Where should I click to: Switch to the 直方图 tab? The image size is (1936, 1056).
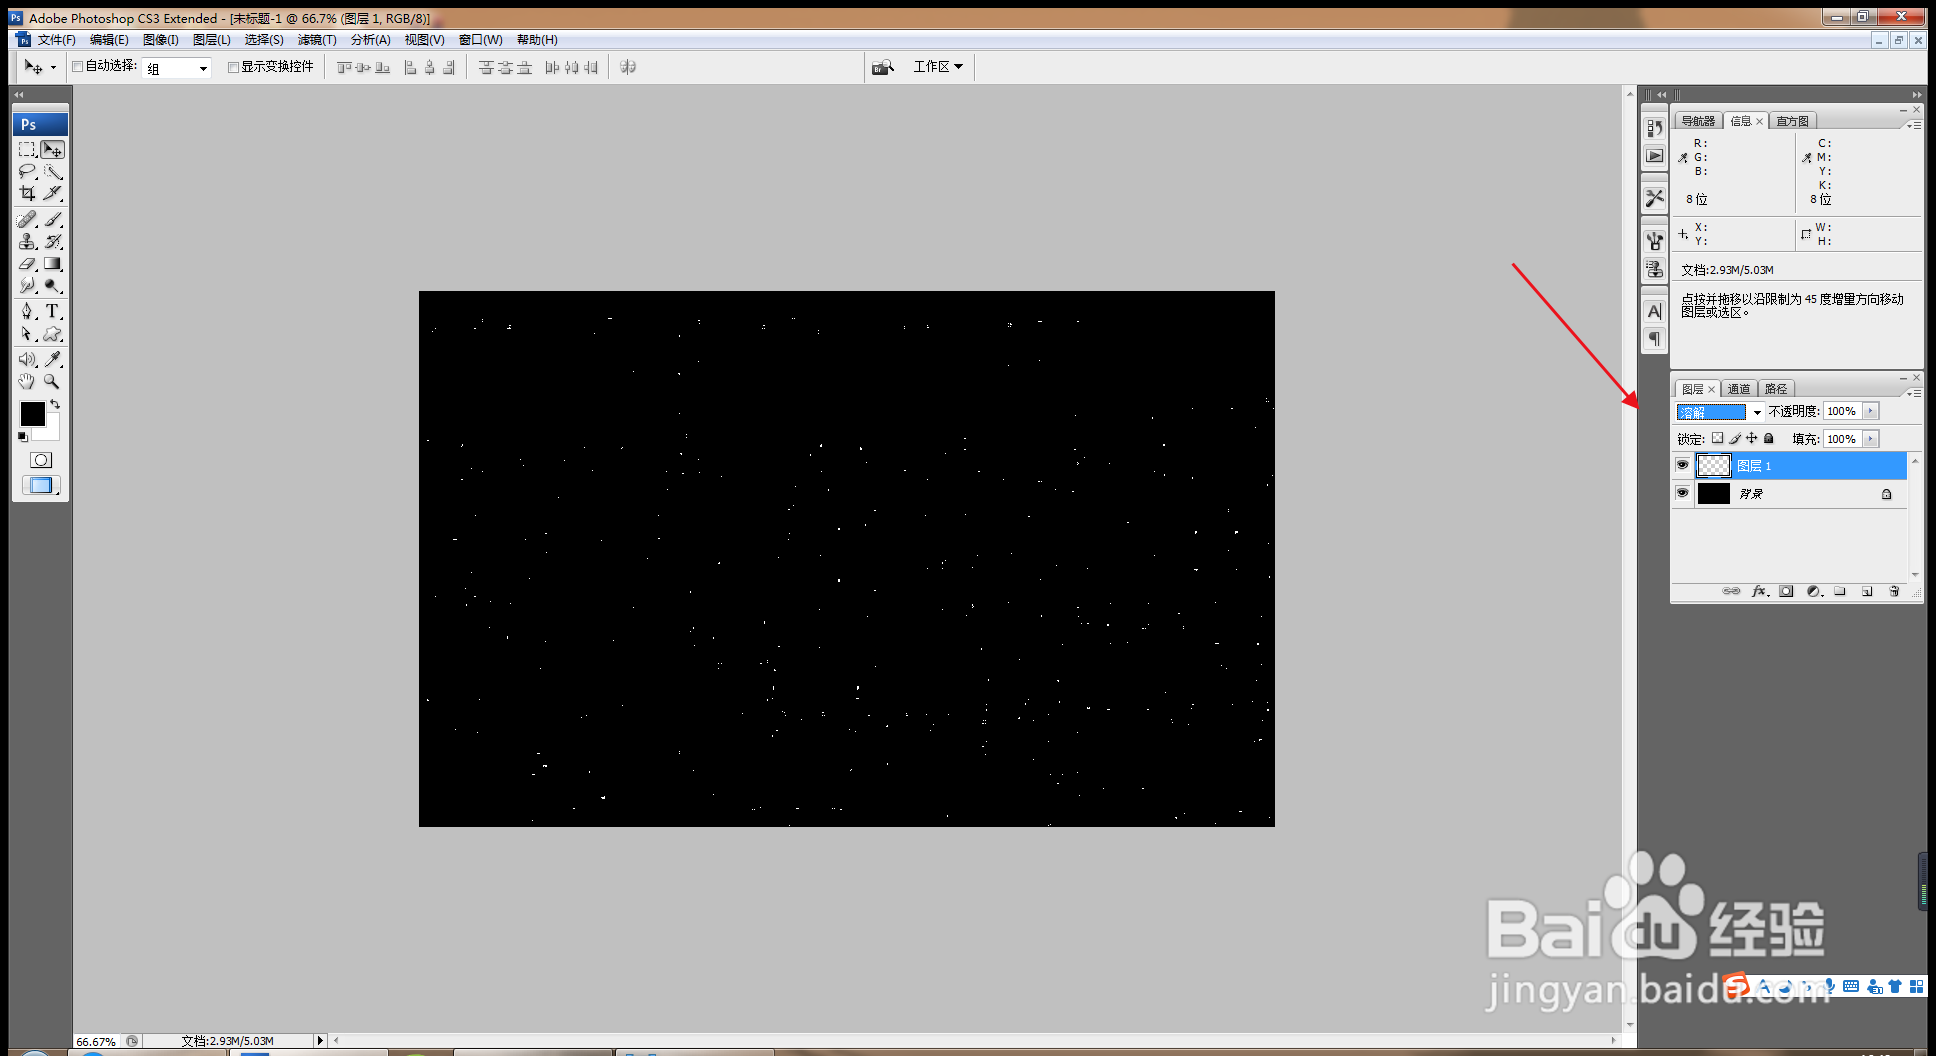point(1792,121)
